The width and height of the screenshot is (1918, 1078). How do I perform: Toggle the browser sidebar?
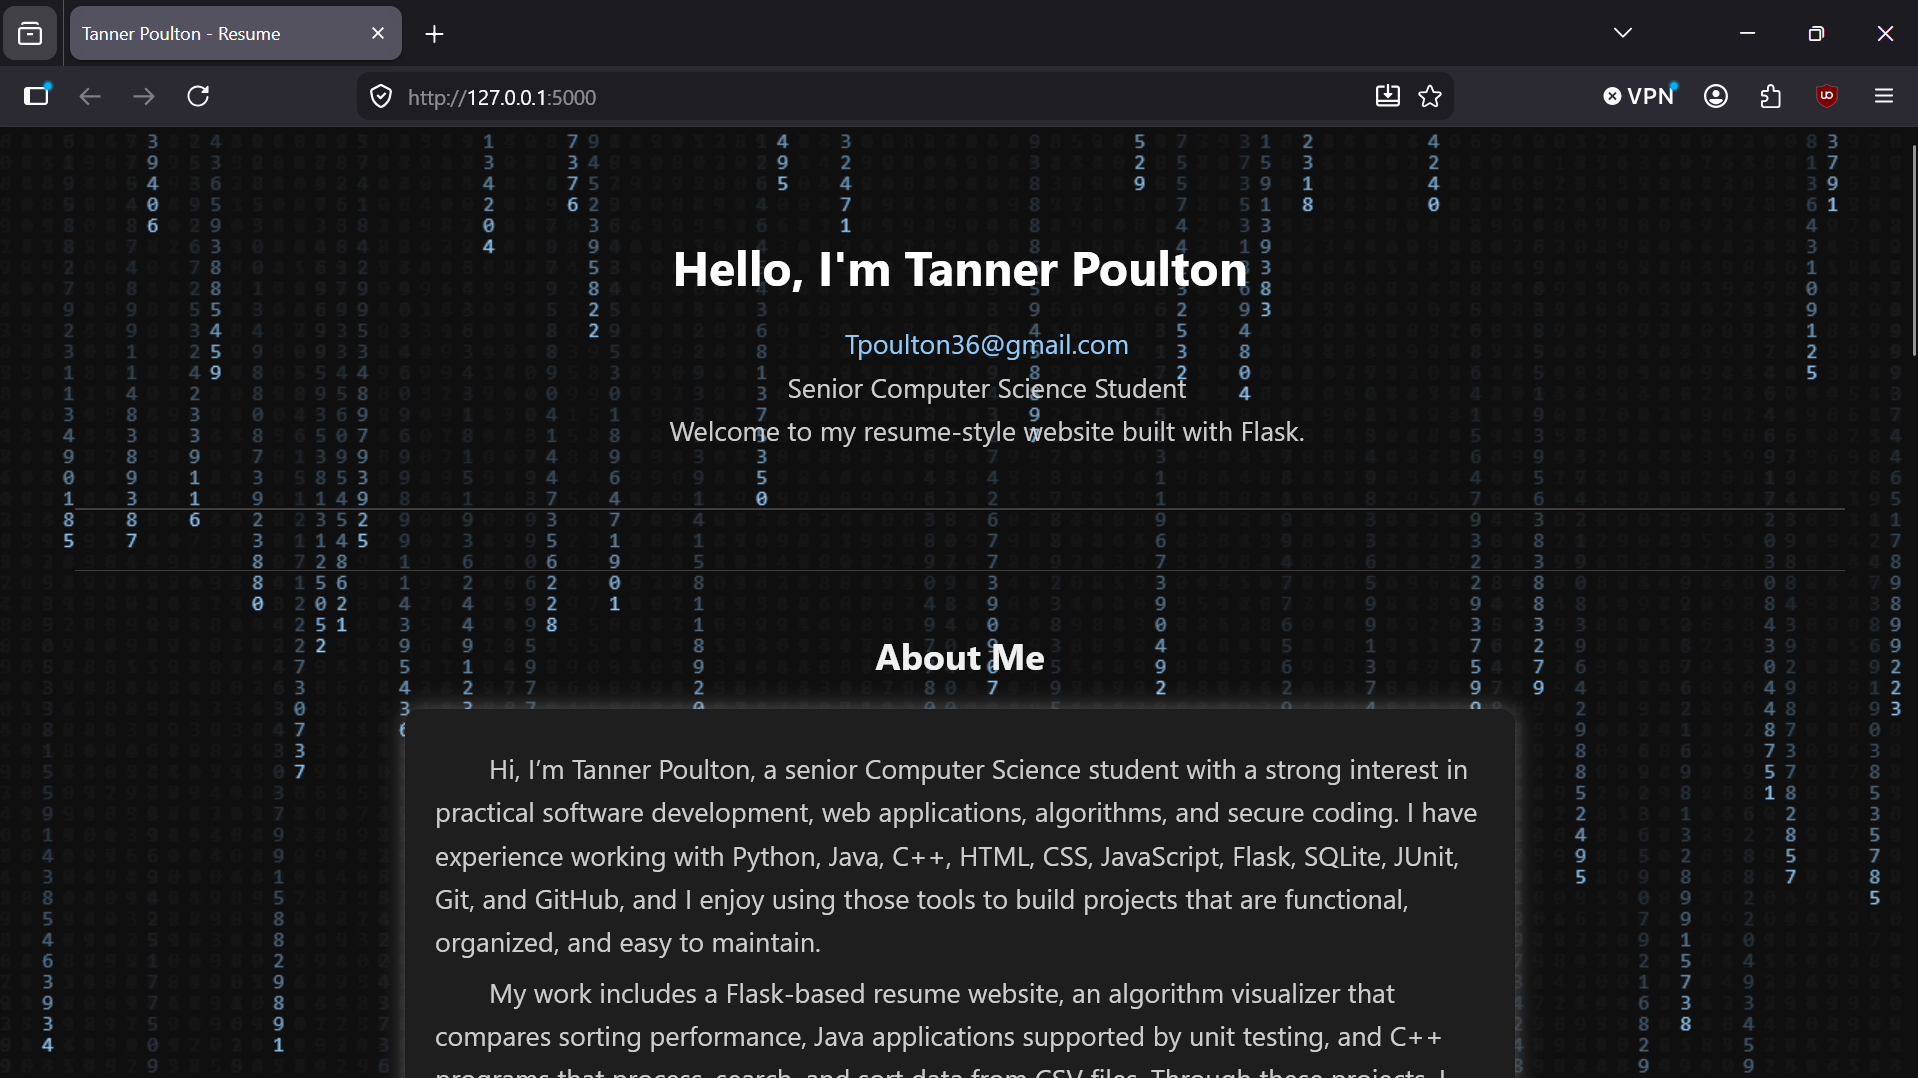click(37, 96)
